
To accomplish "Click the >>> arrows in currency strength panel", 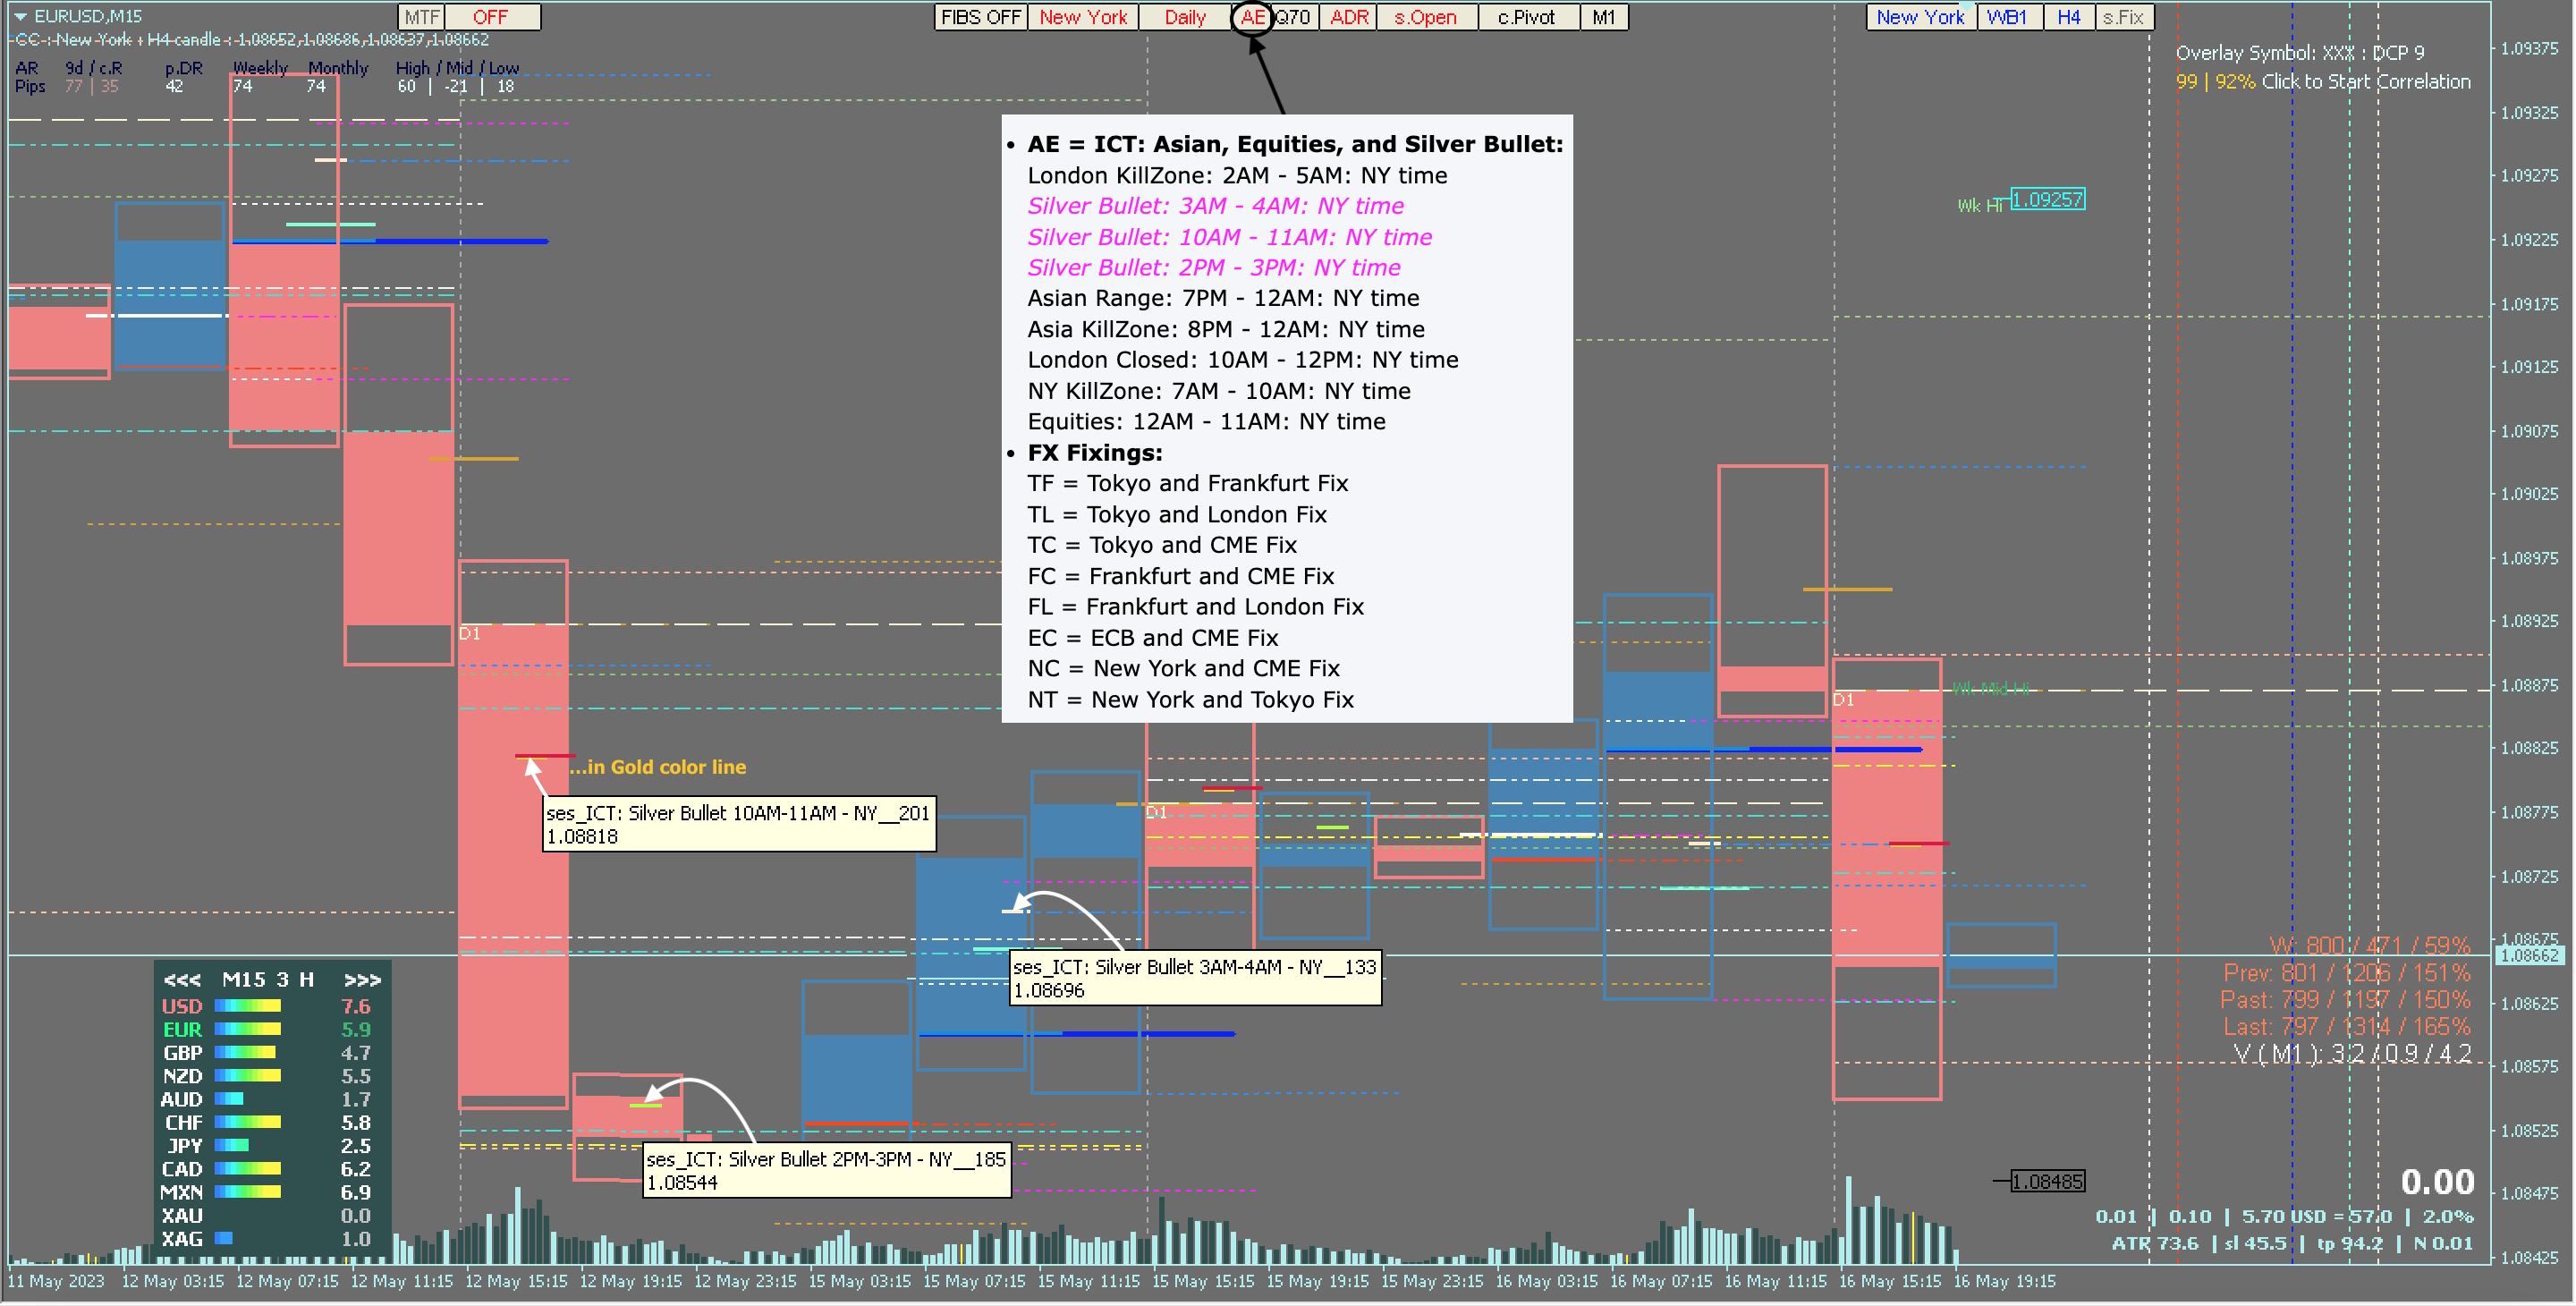I will [x=362, y=980].
